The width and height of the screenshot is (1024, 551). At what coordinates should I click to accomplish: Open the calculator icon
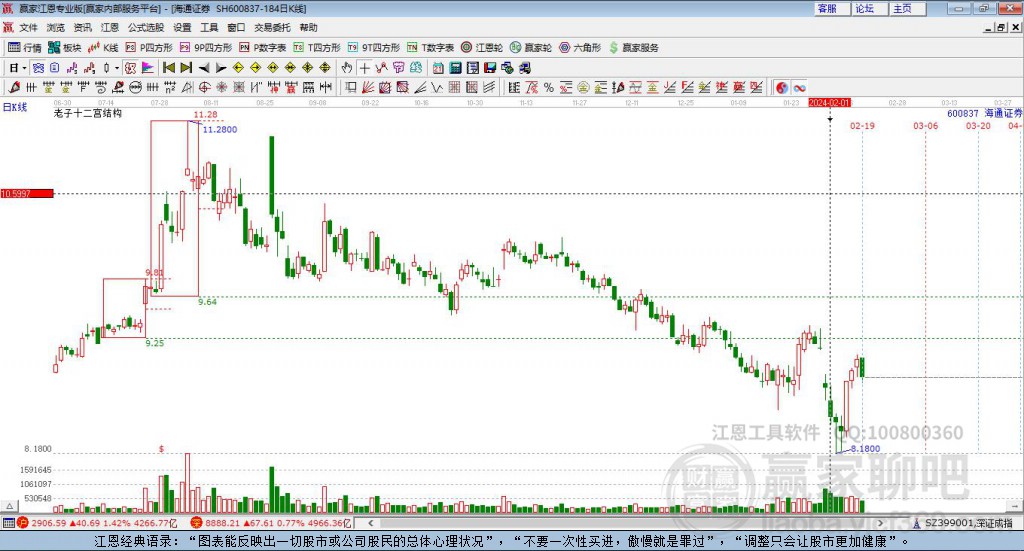pos(456,68)
